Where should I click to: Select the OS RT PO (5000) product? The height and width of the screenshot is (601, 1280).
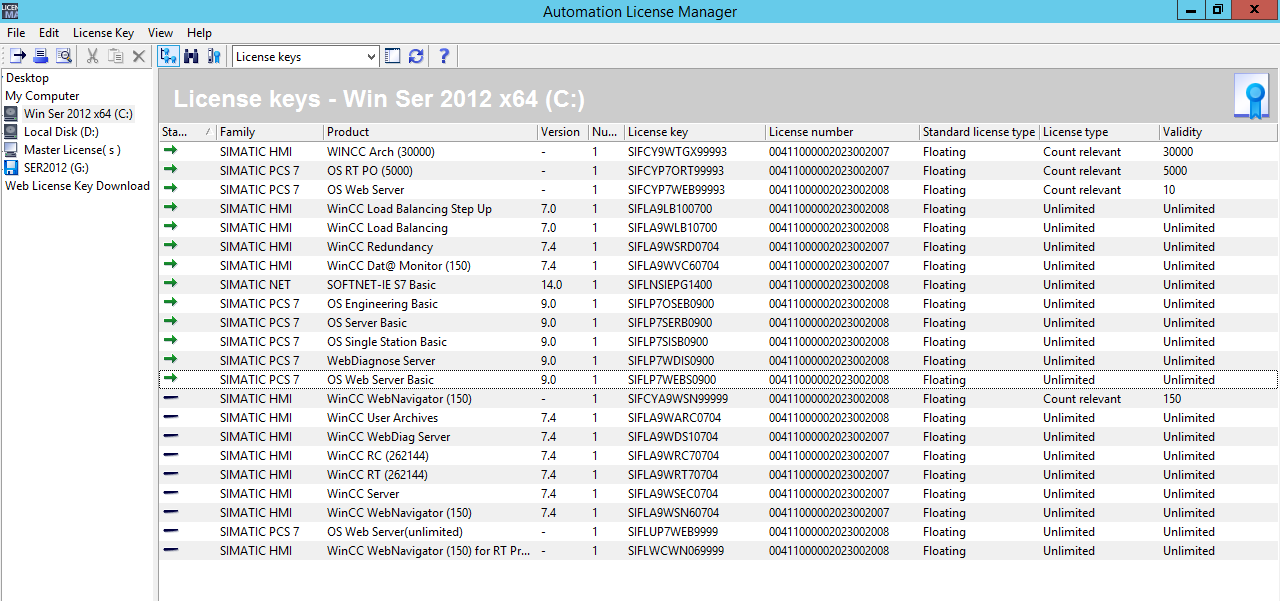pyautogui.click(x=369, y=171)
